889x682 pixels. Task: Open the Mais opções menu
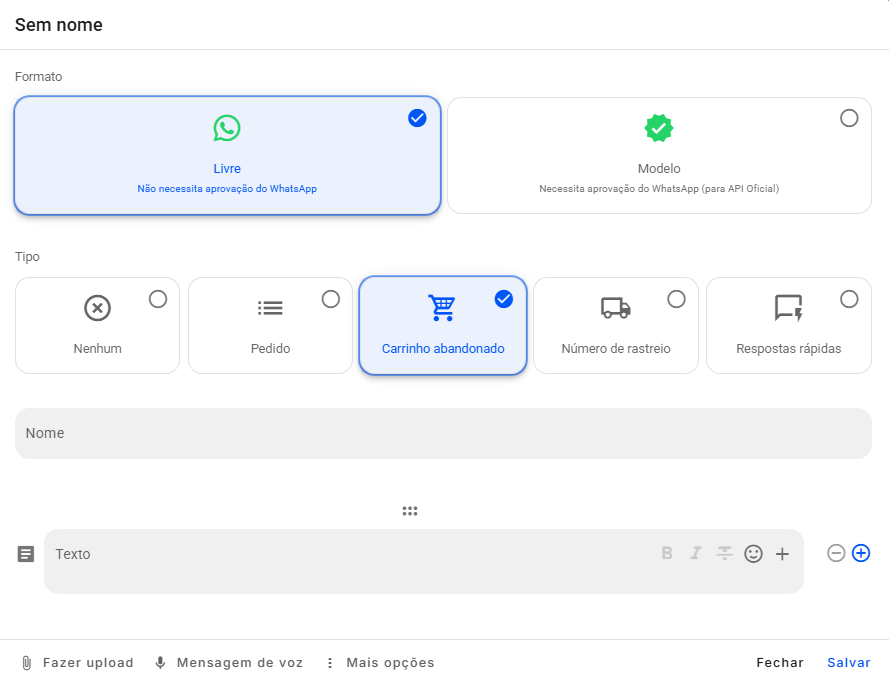click(380, 662)
